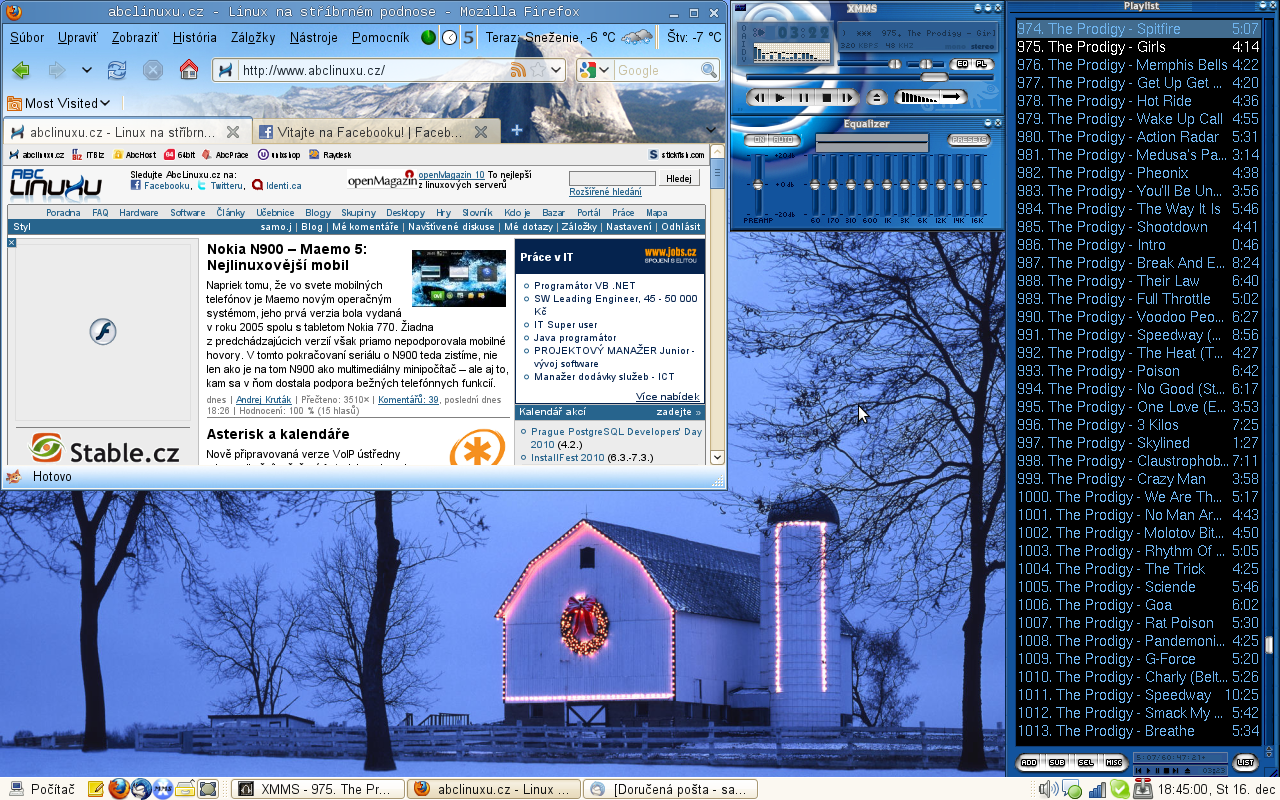1280x800 pixels.
Task: Click the XMMS volume slider
Action: point(870,64)
